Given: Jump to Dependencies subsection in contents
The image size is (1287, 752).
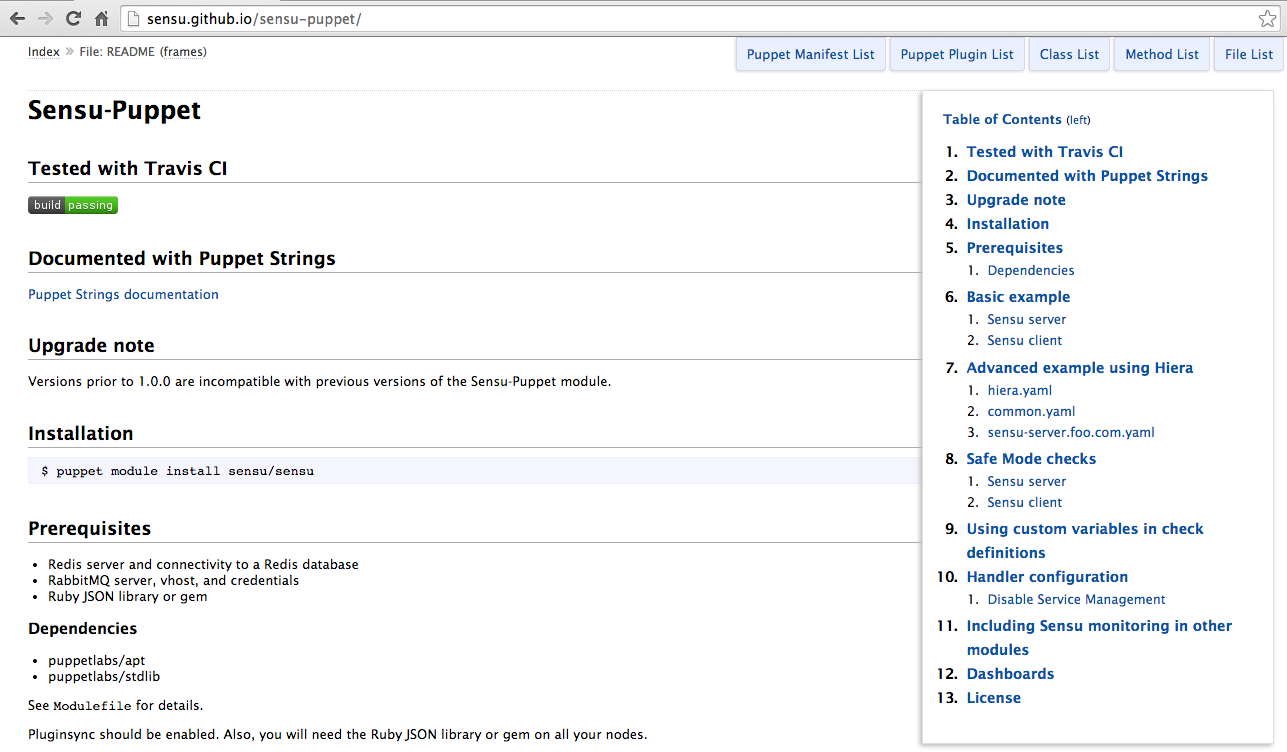Looking at the screenshot, I should point(1031,270).
